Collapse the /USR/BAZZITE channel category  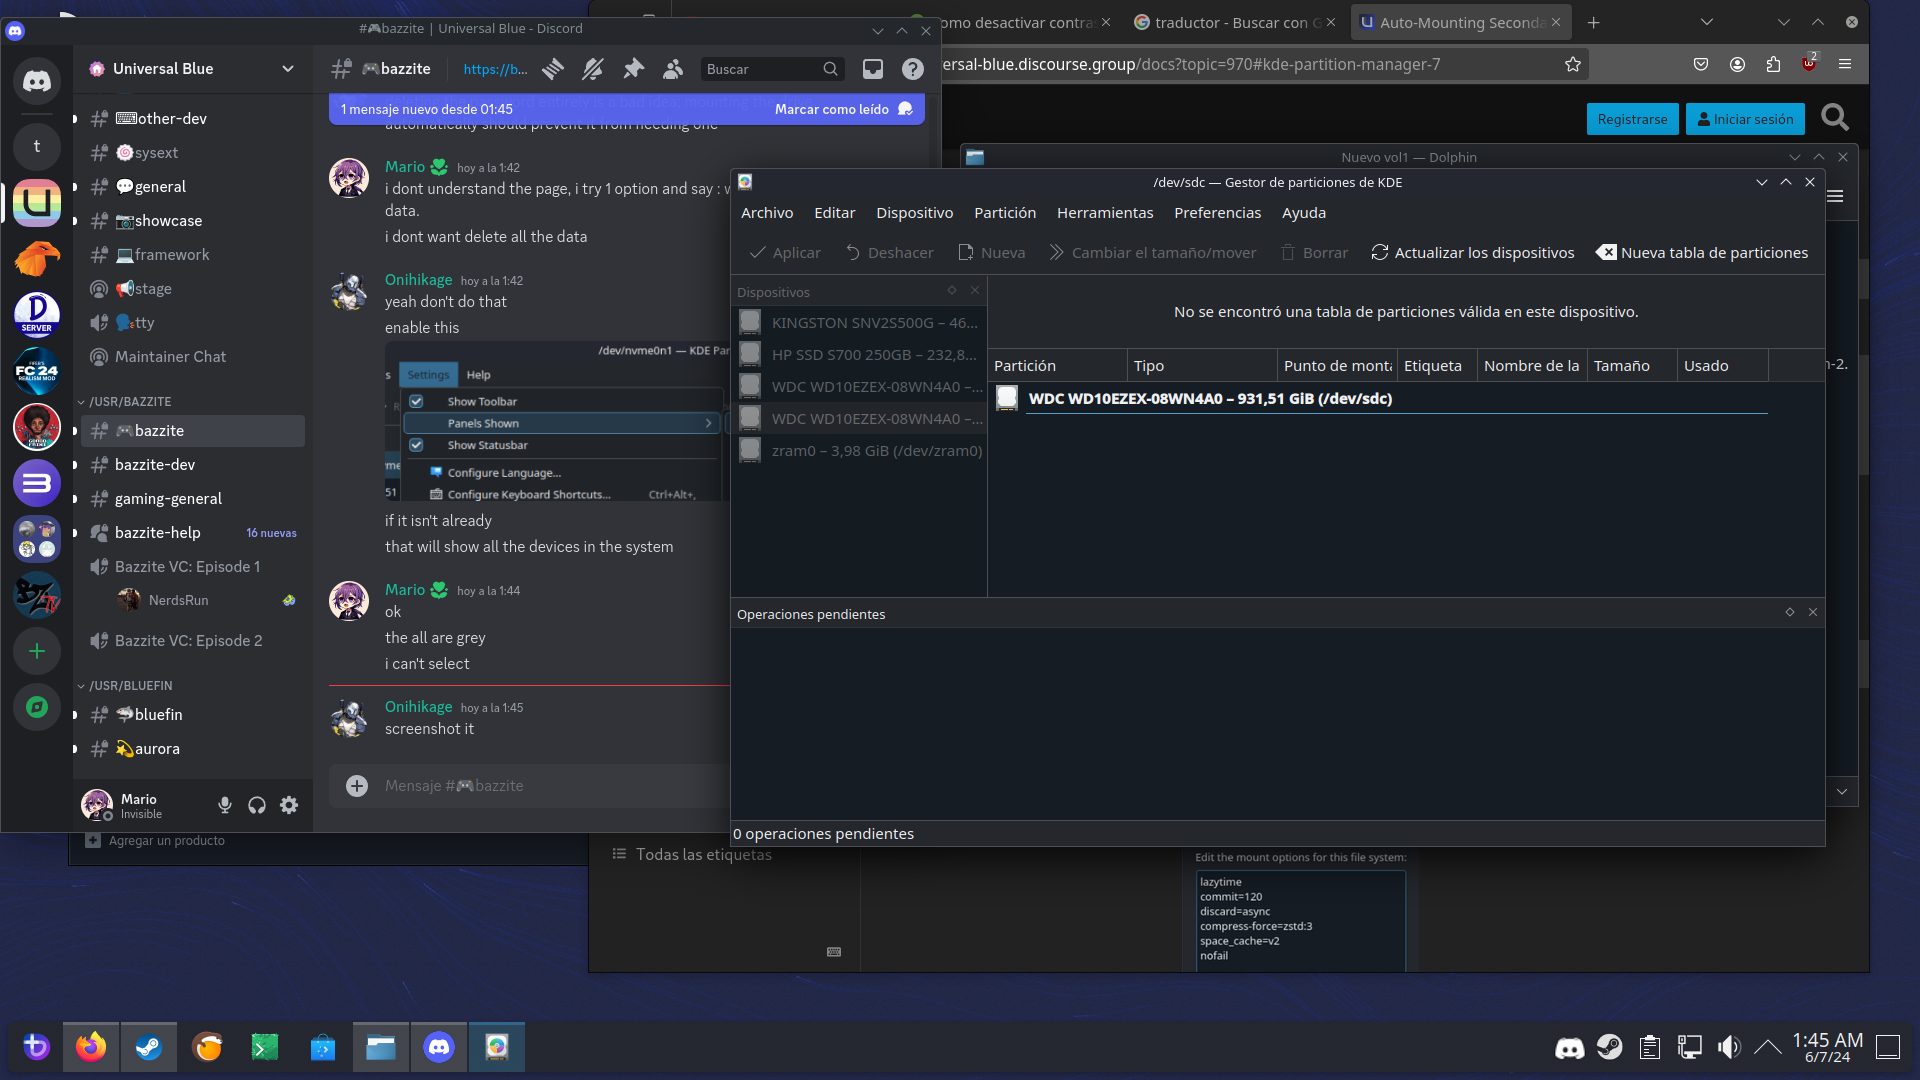(130, 401)
